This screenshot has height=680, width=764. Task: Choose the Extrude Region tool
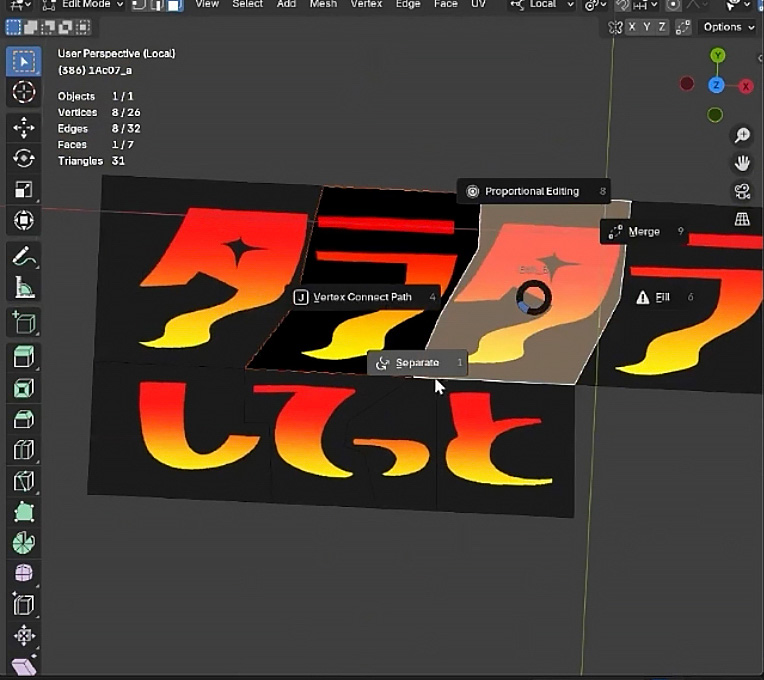click(24, 356)
